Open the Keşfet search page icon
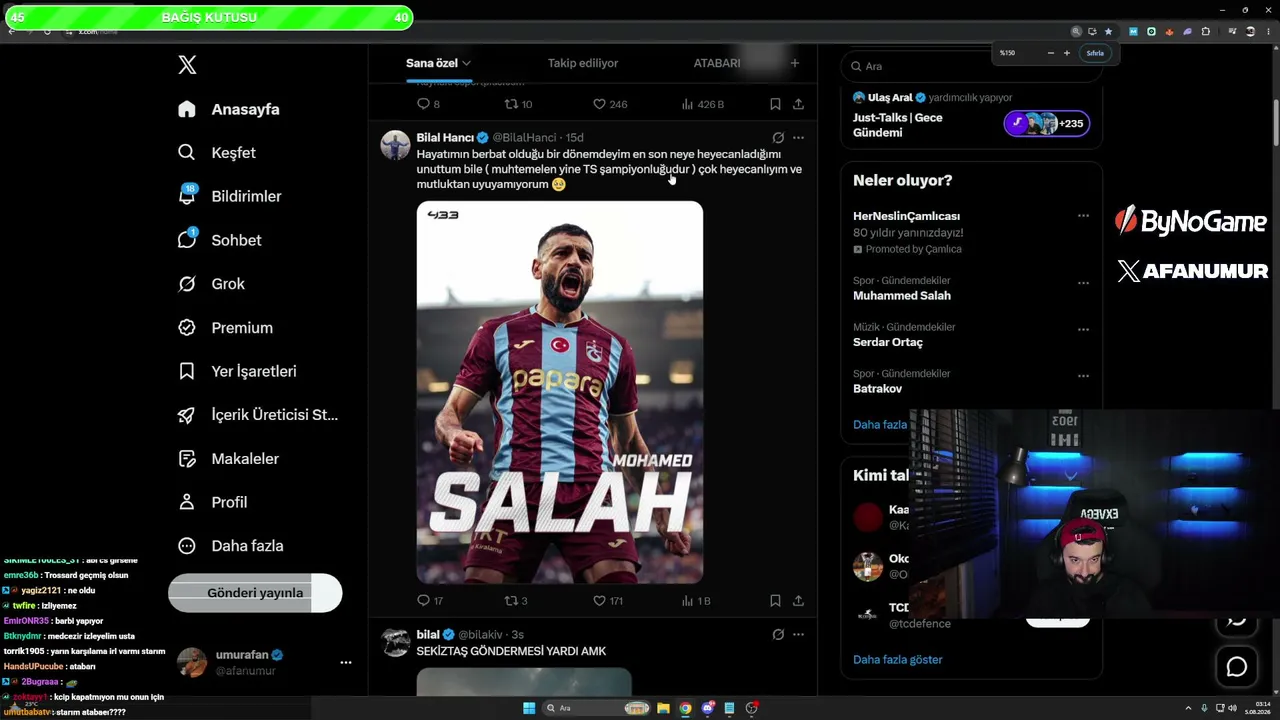The height and width of the screenshot is (720, 1280). point(187,153)
